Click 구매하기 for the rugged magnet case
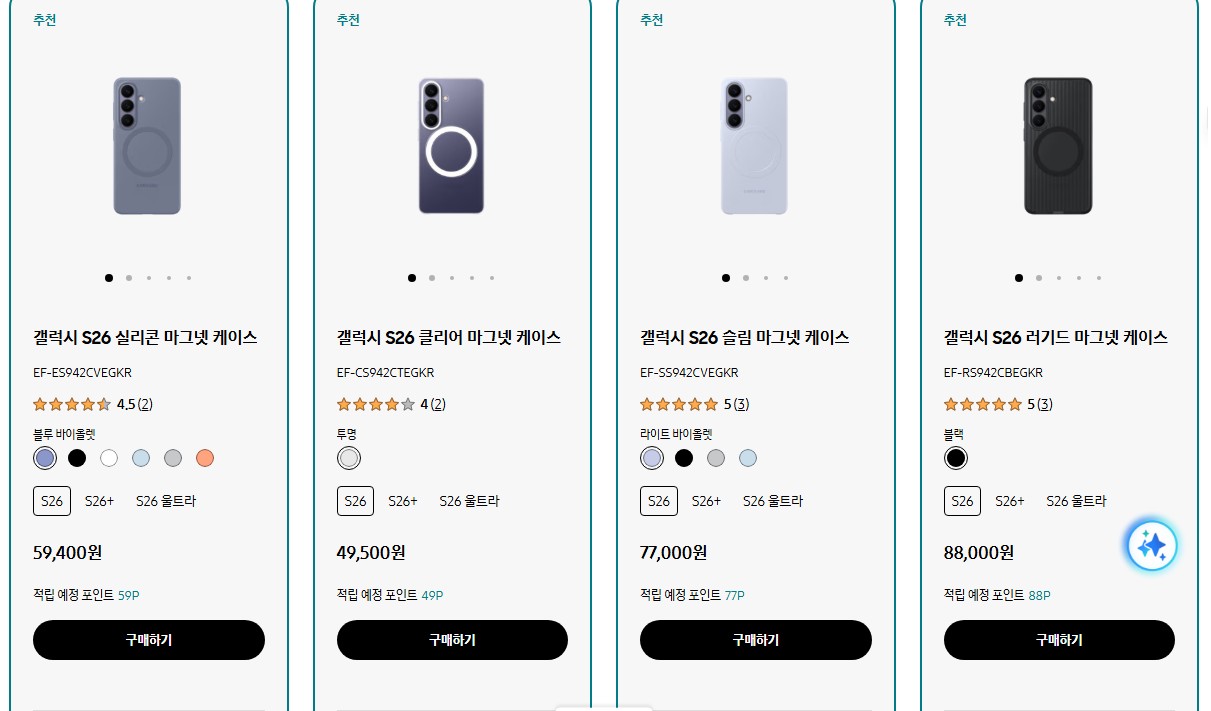The width and height of the screenshot is (1211, 711). click(x=1059, y=640)
